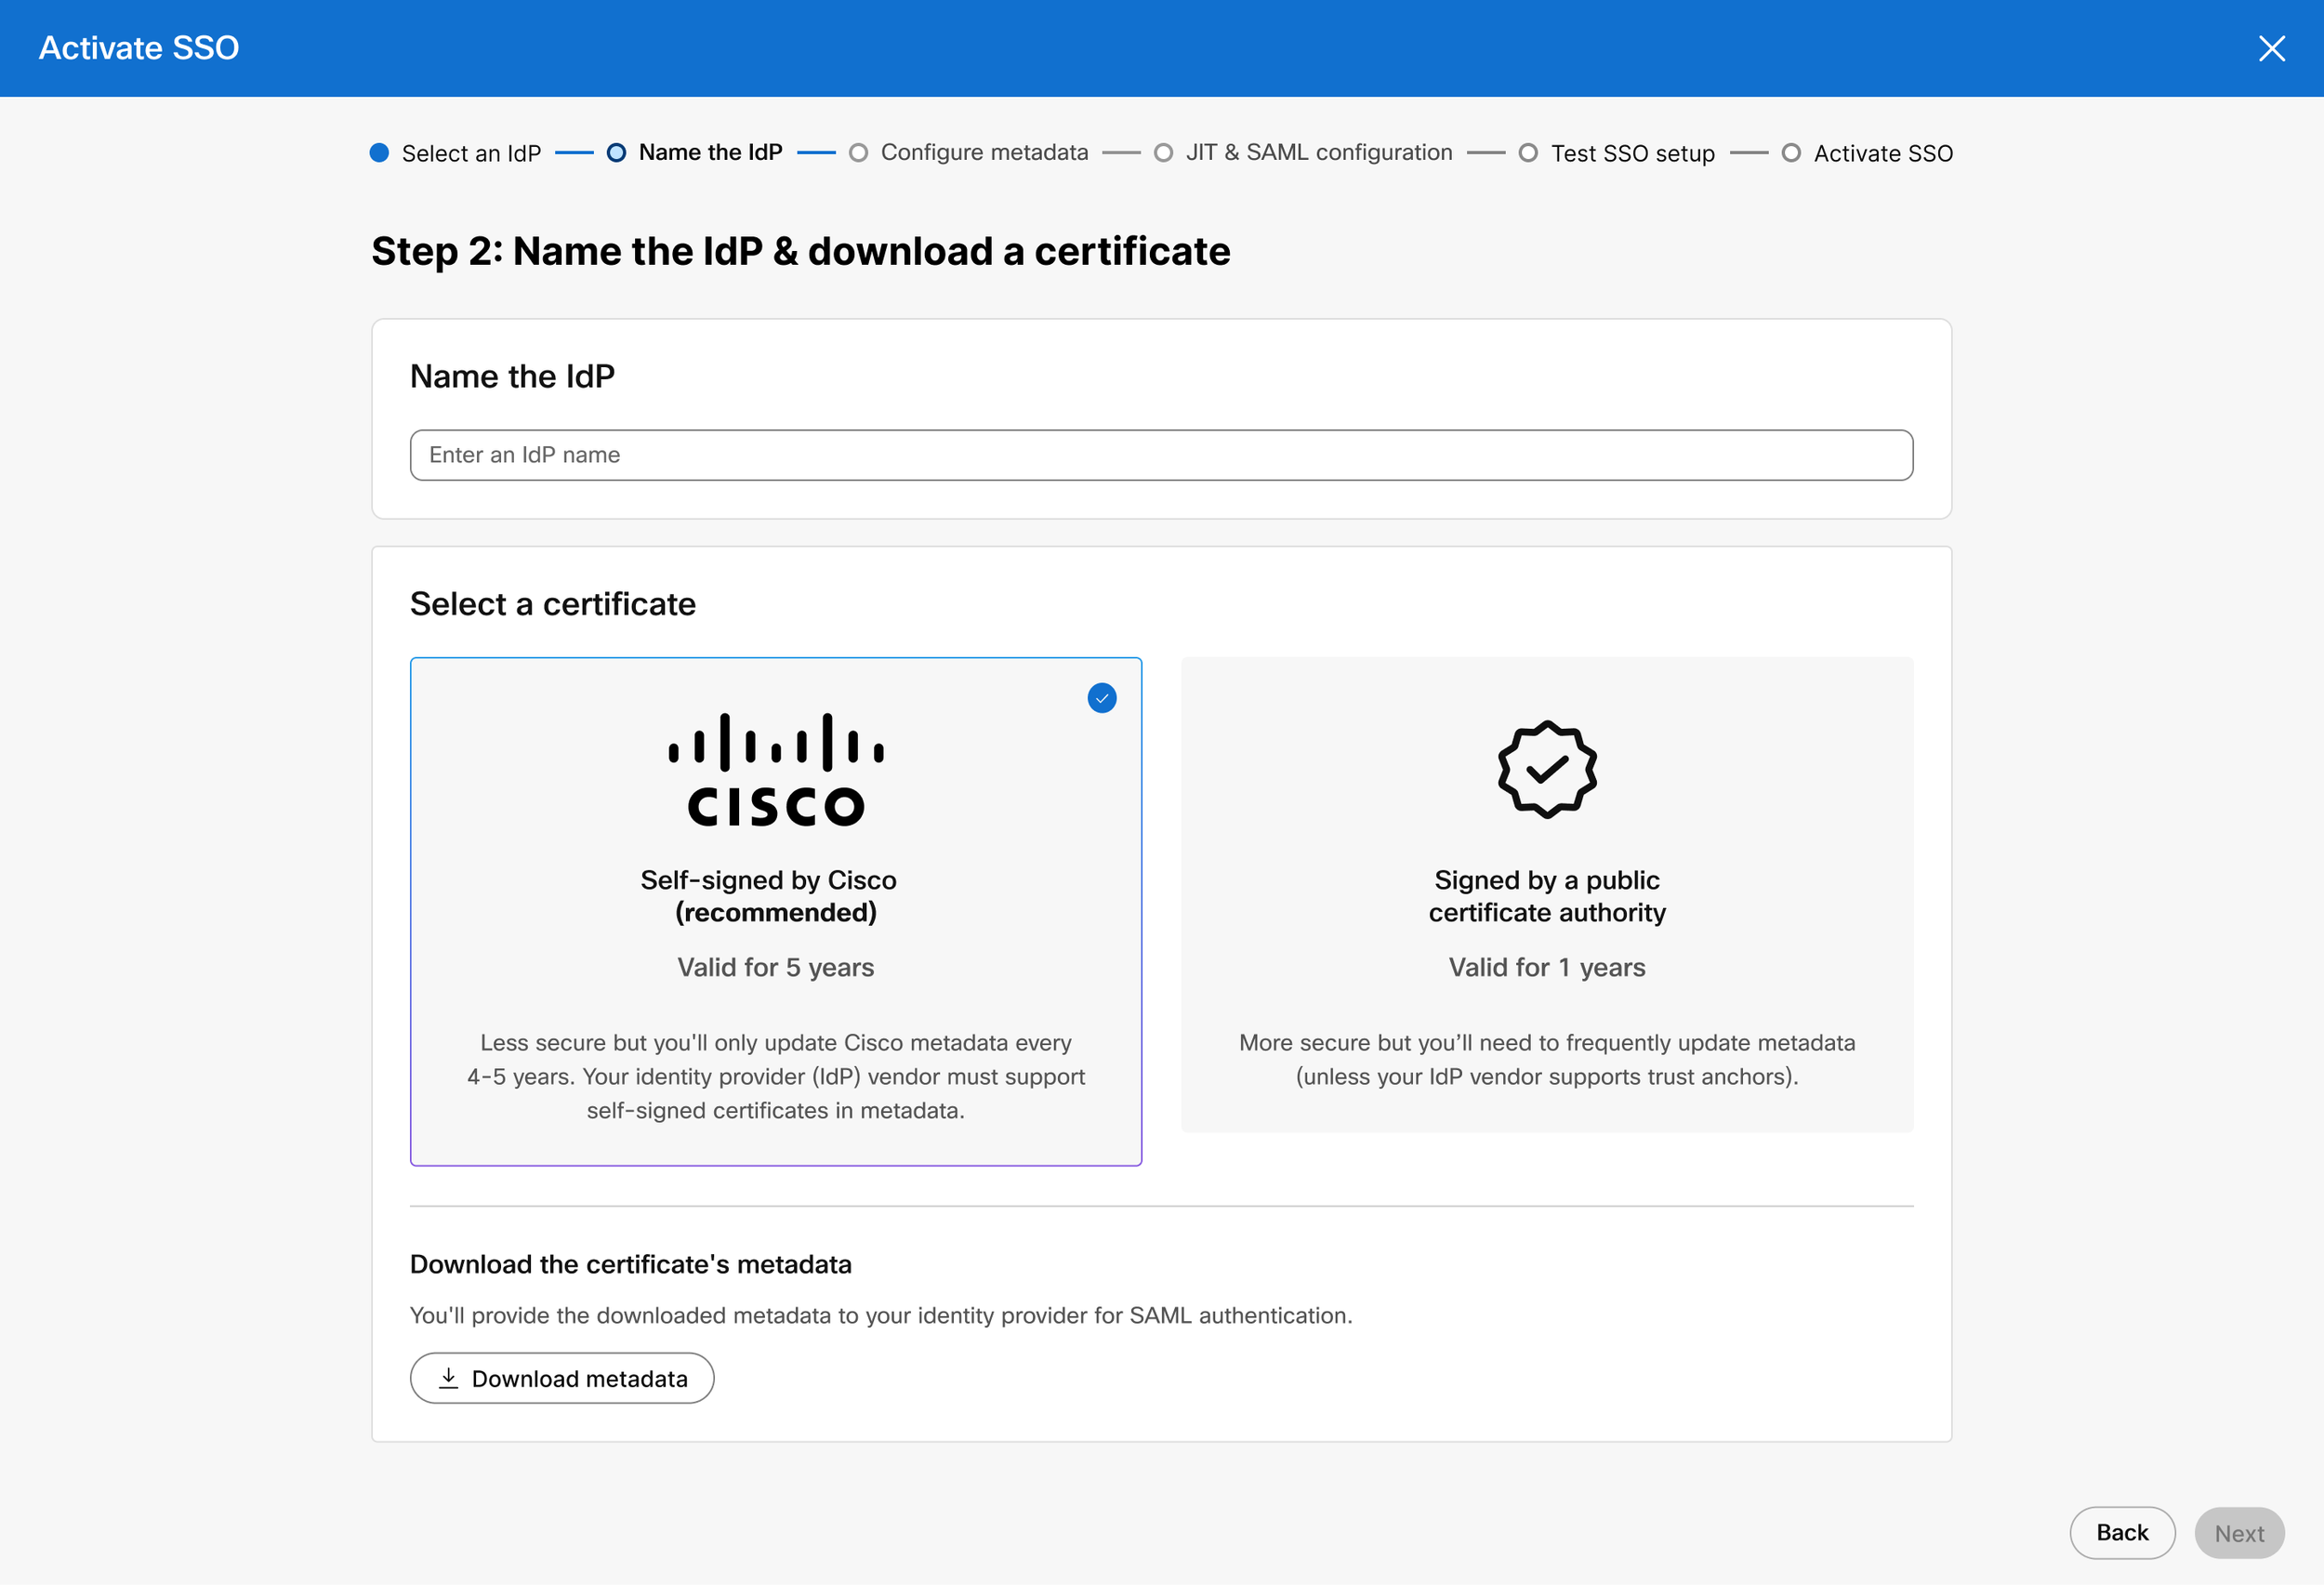This screenshot has height=1585, width=2324.
Task: Click the Cisco logo icon
Action: coord(776,769)
